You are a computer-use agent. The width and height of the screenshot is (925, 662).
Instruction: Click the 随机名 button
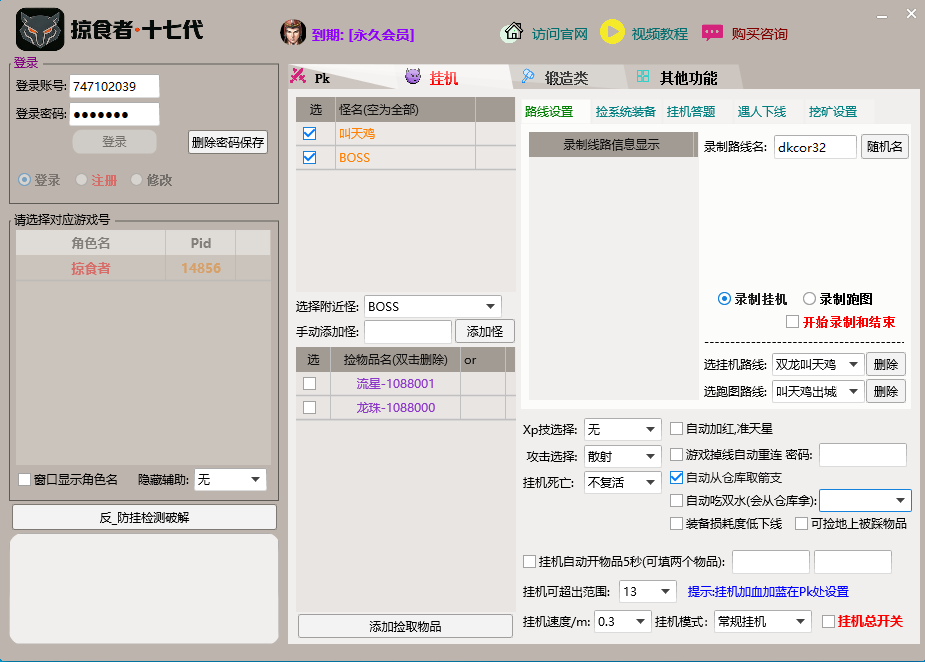point(884,146)
